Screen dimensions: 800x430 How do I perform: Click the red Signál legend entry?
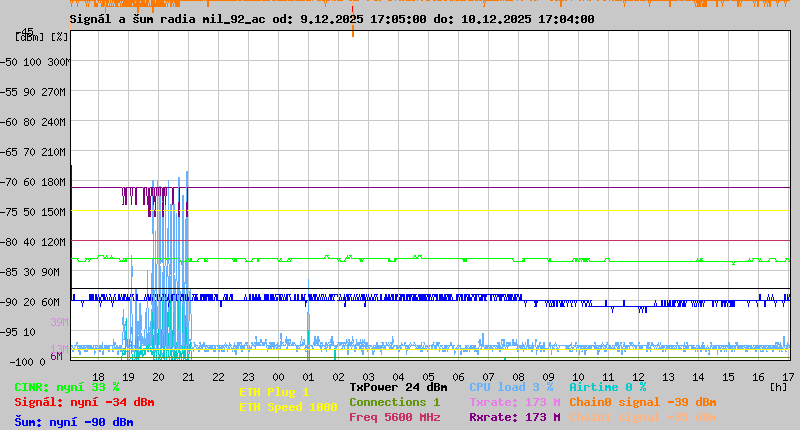(84, 403)
